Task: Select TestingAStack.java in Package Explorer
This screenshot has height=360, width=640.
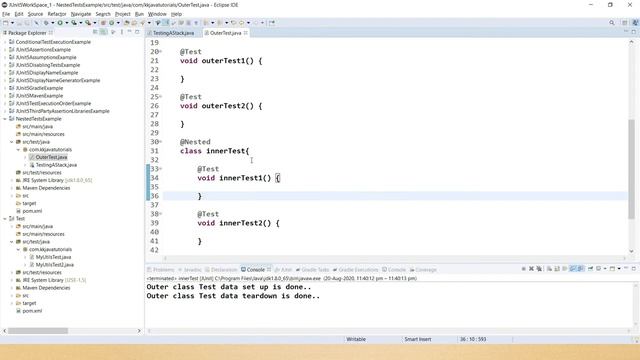Action: (x=56, y=165)
